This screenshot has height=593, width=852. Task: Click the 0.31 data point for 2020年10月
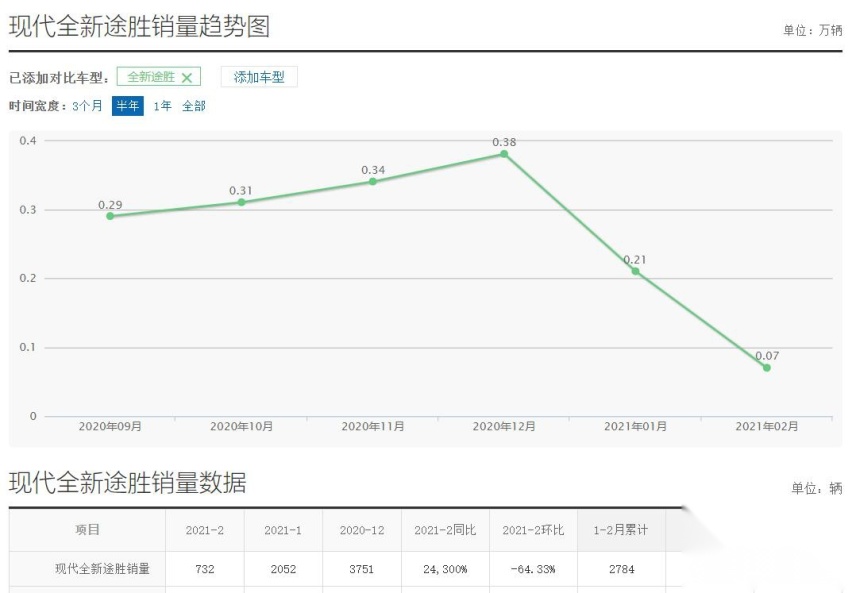click(x=241, y=202)
